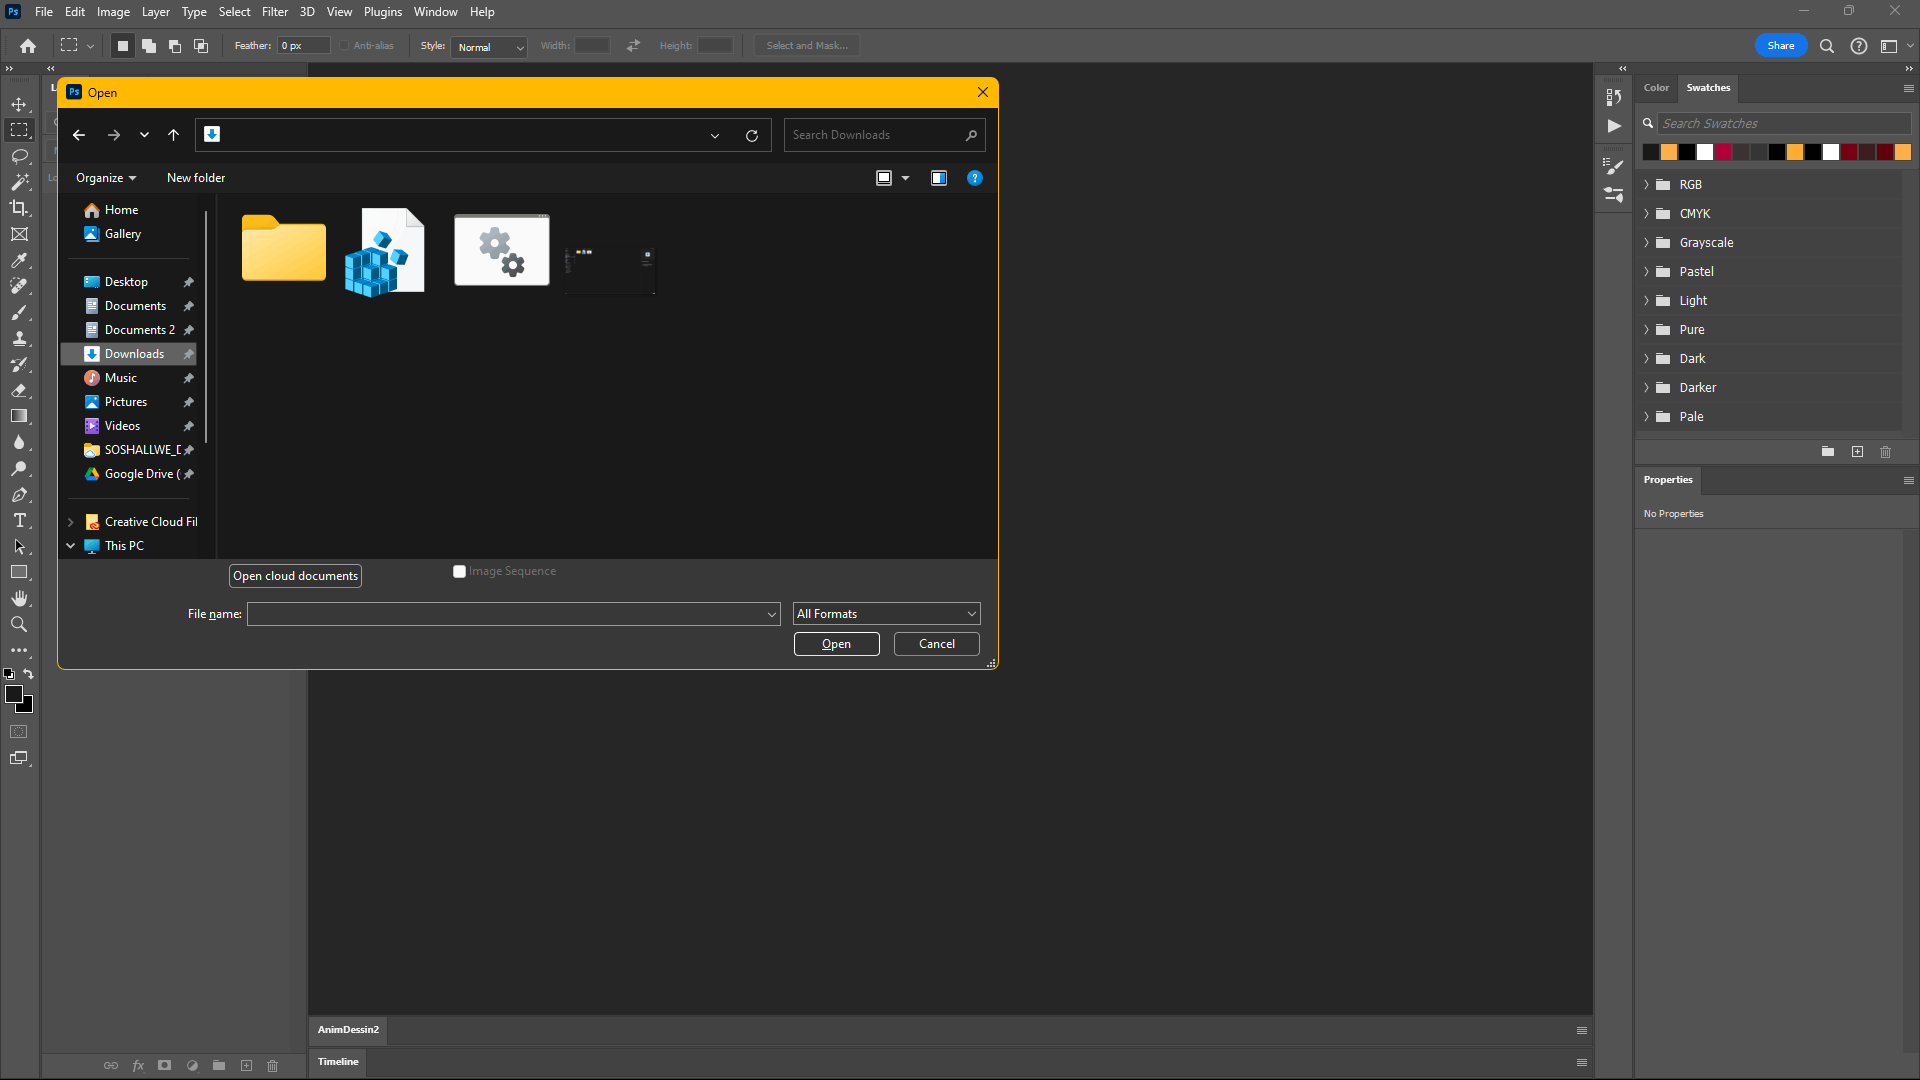The width and height of the screenshot is (1920, 1080).
Task: Select the Eyedropper tool
Action: coord(19,260)
